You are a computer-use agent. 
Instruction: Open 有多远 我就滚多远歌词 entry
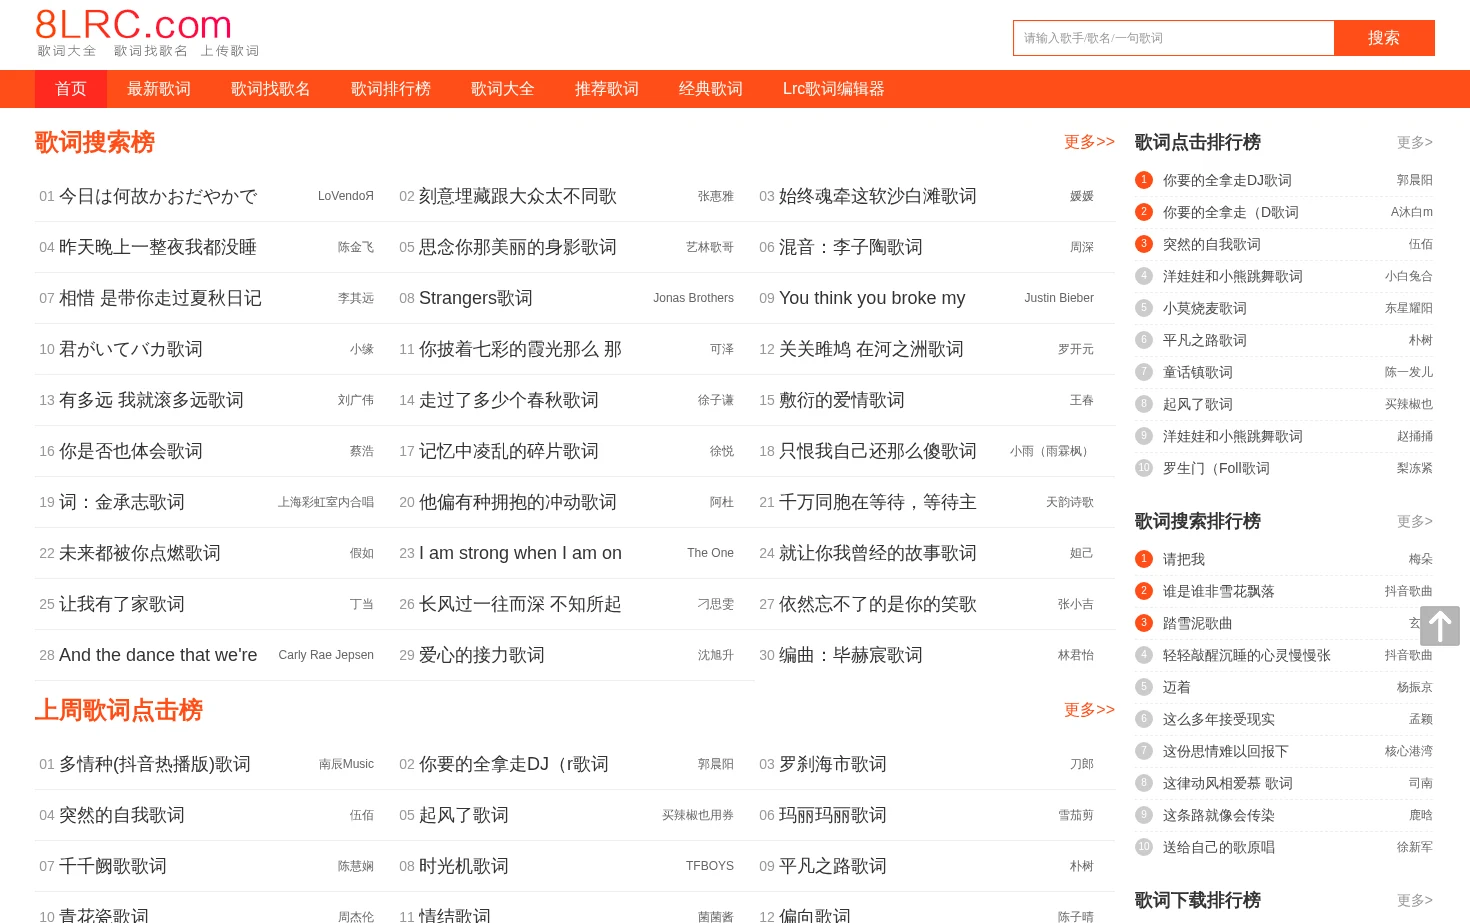pyautogui.click(x=151, y=400)
